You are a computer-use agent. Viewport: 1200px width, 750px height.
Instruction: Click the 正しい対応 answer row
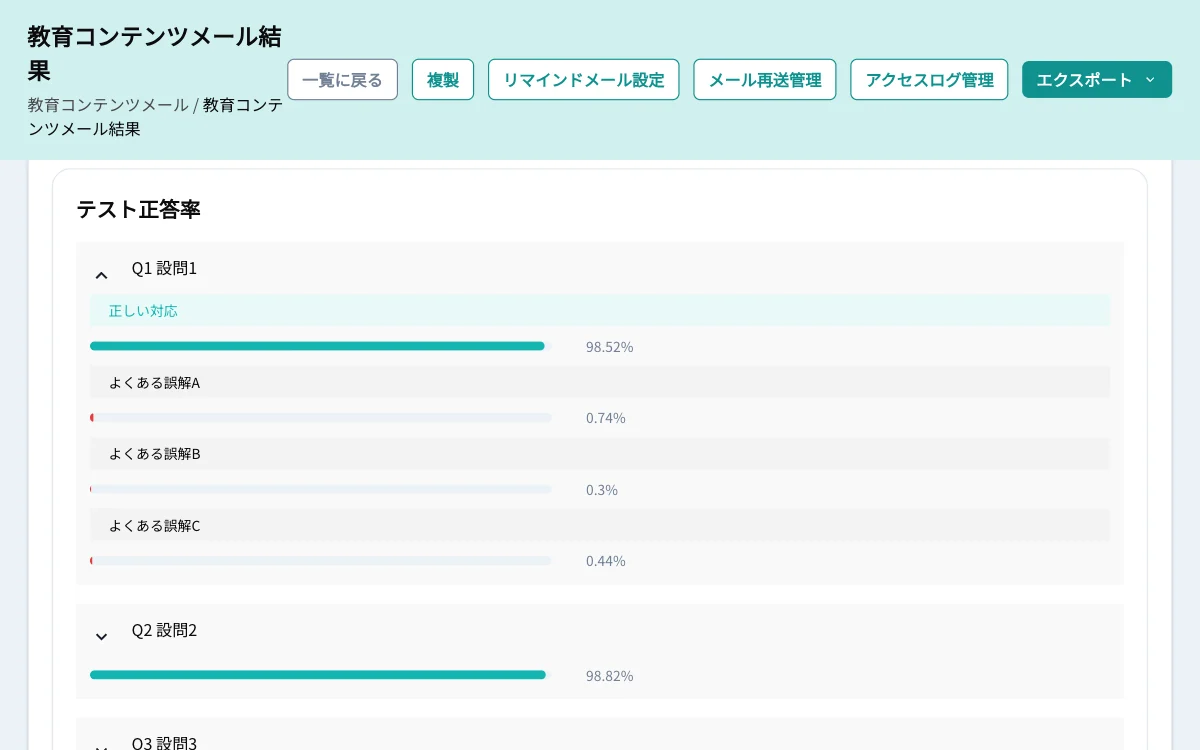coord(600,311)
